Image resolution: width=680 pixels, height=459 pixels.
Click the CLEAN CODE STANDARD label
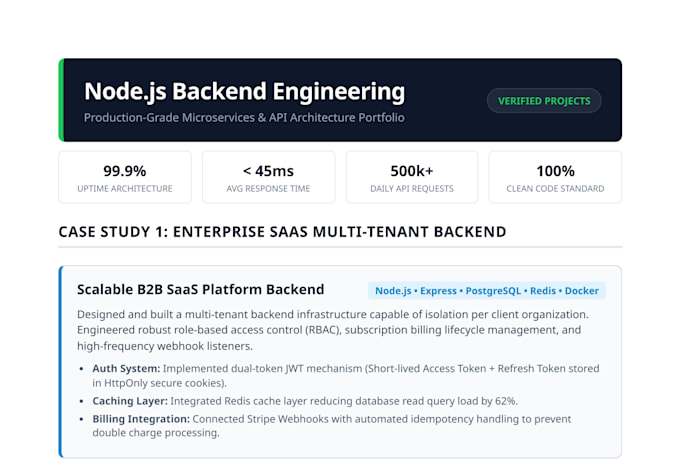click(556, 189)
